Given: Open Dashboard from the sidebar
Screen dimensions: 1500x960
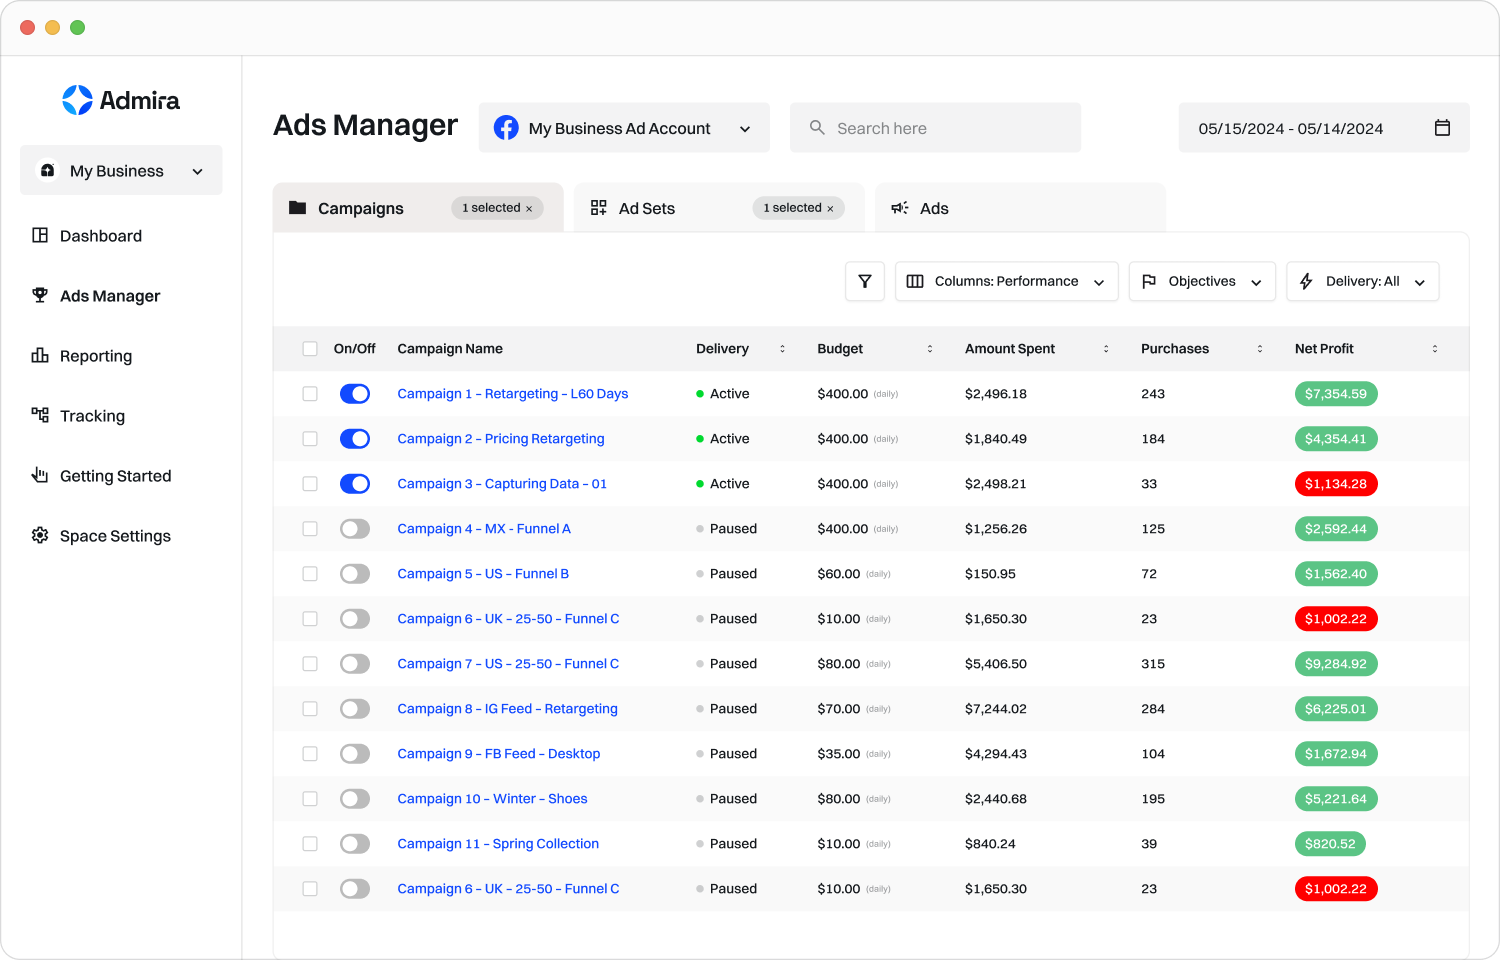Looking at the screenshot, I should (x=100, y=236).
